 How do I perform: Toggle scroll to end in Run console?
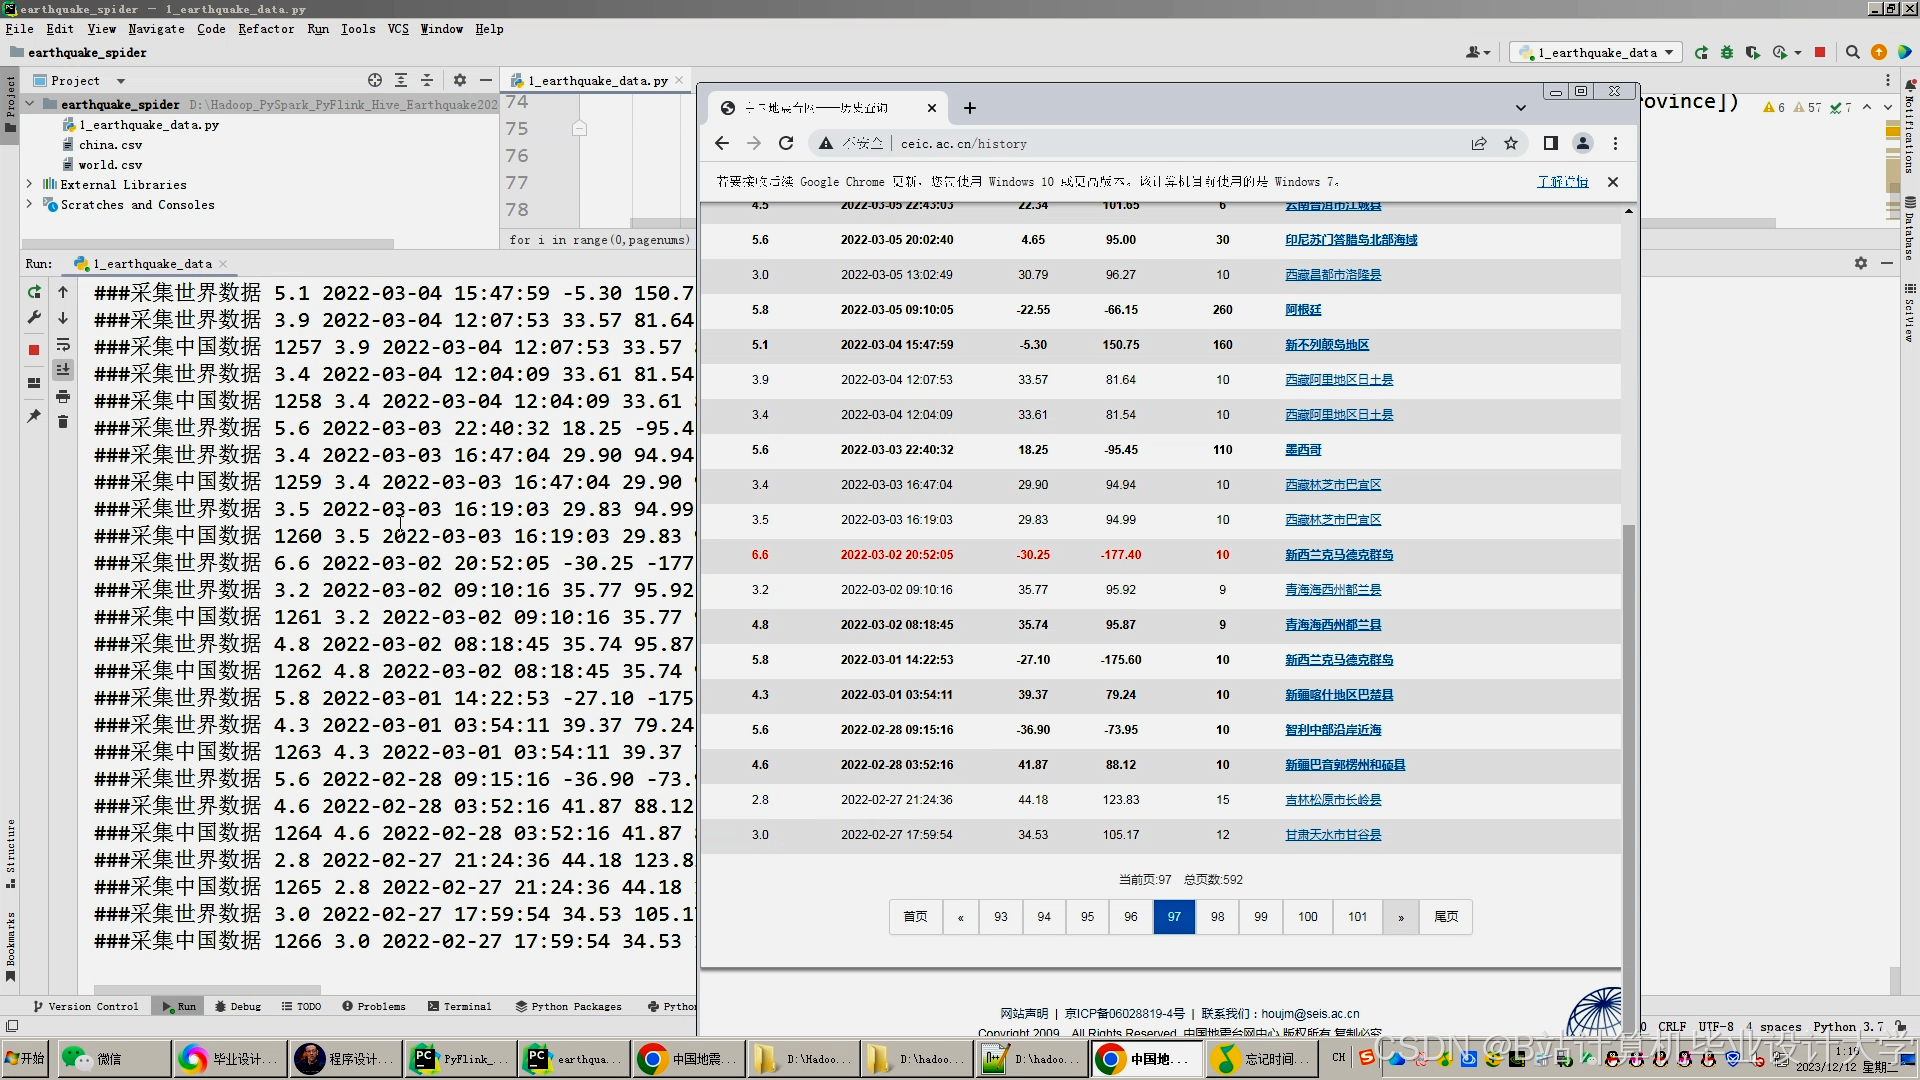63,370
